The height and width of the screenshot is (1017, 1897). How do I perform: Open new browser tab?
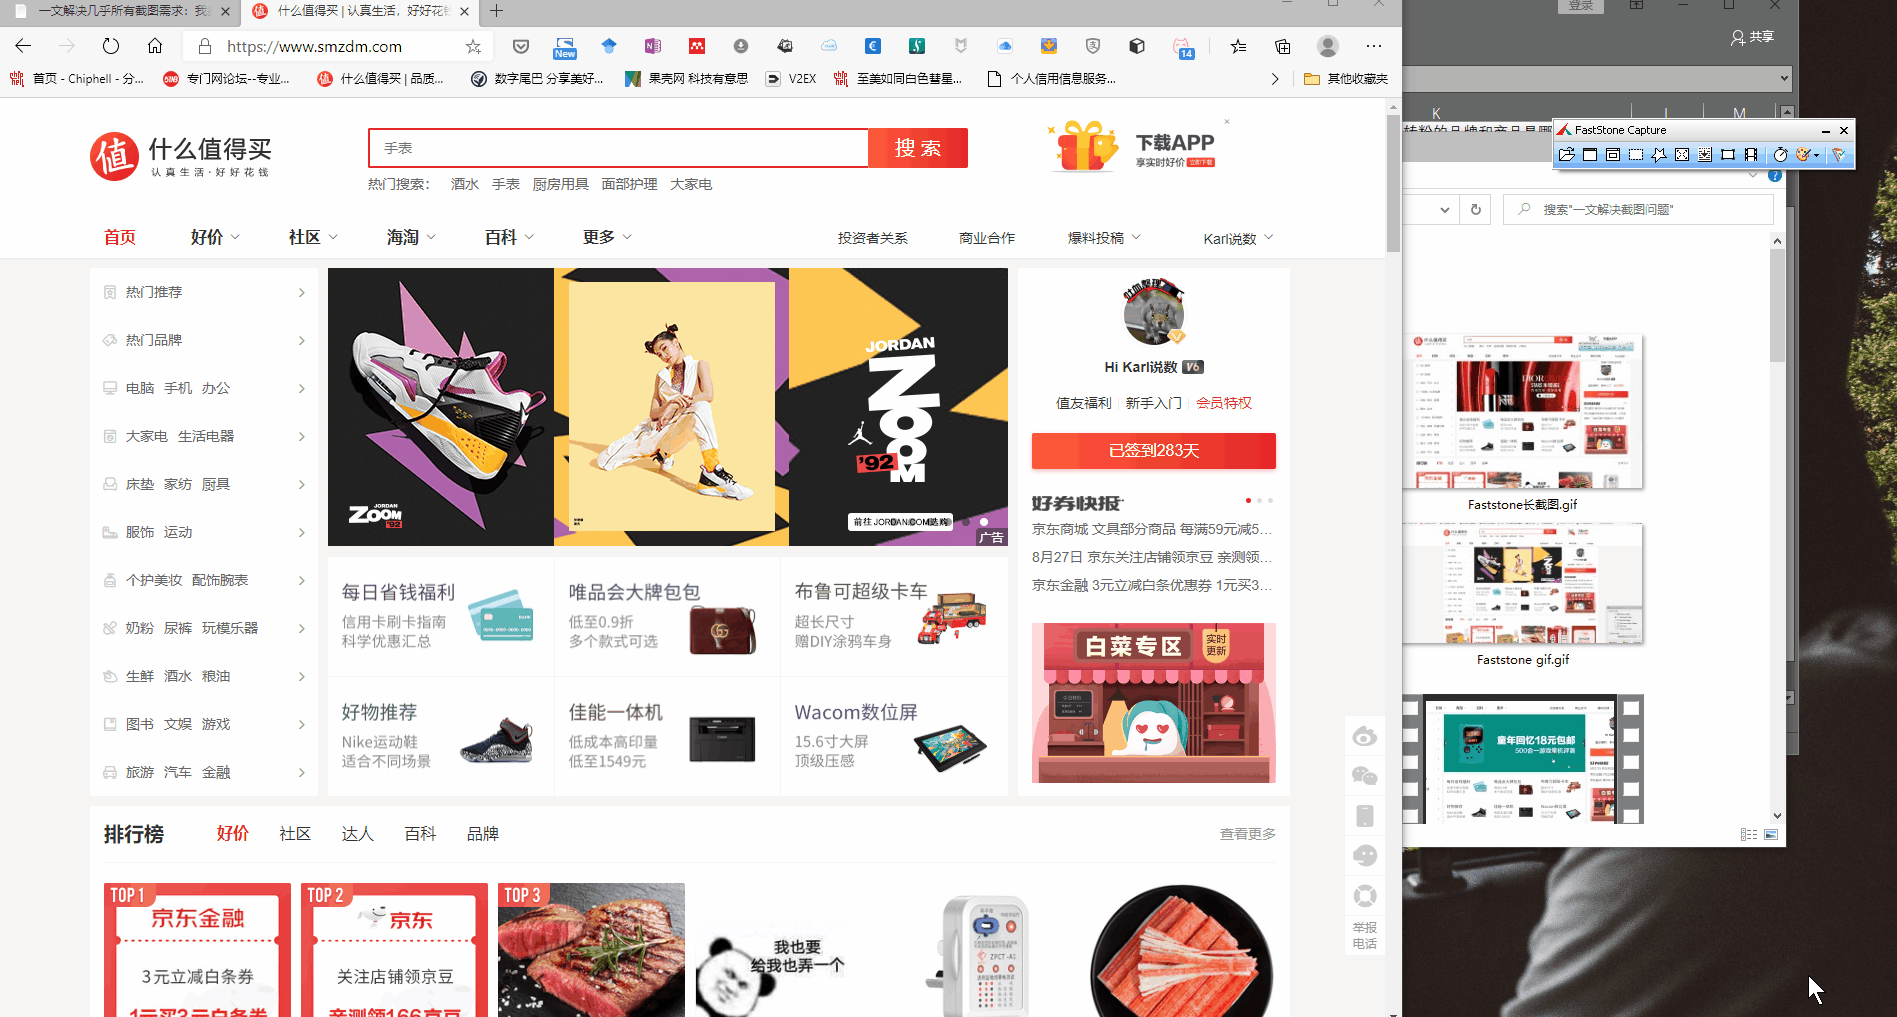click(x=496, y=11)
